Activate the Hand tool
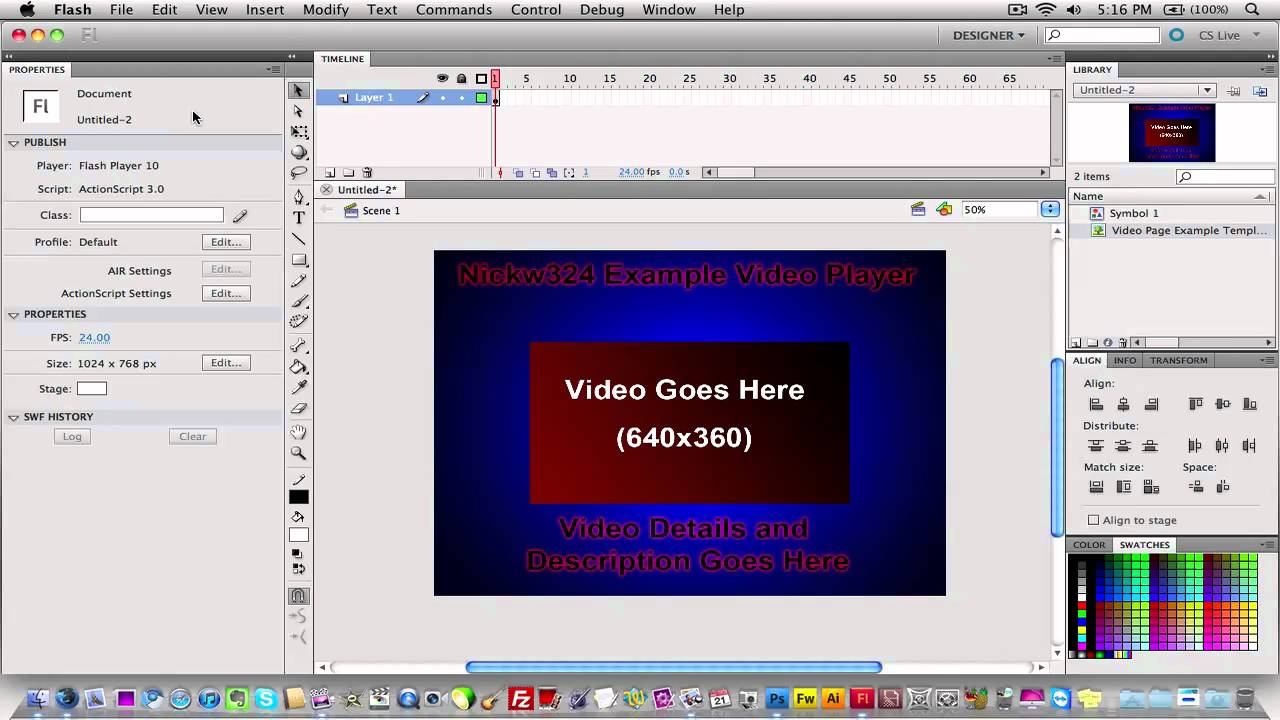The image size is (1280, 720). point(298,432)
